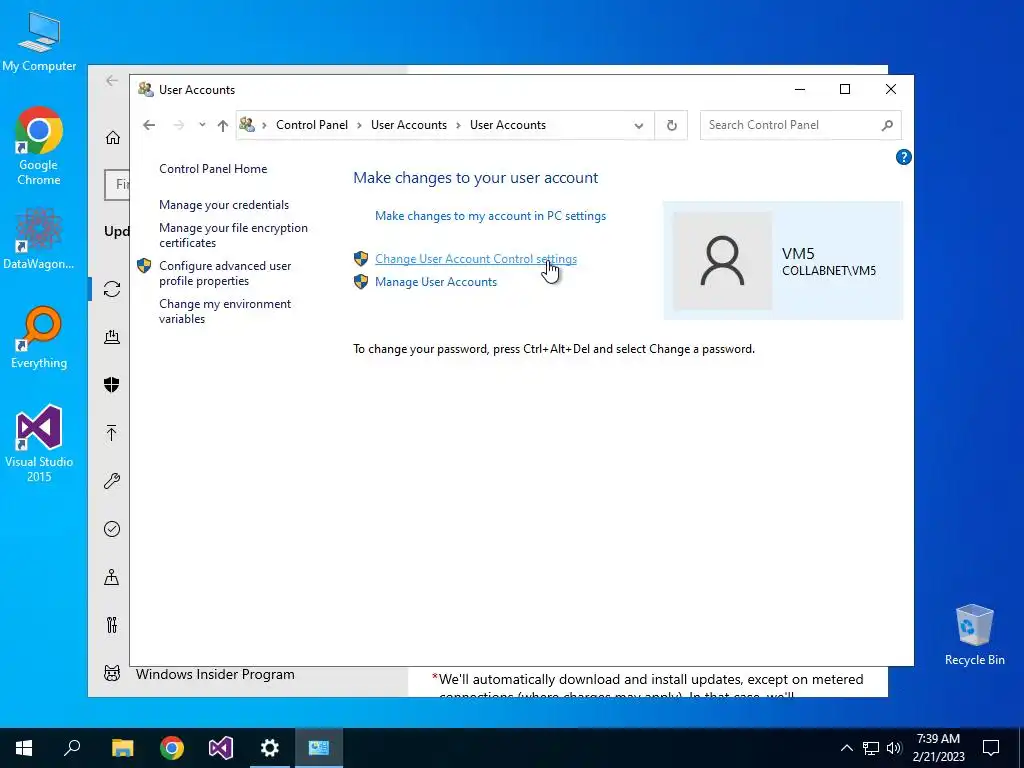Expand chevron before Control Panel breadcrumb
Image resolution: width=1024 pixels, height=768 pixels.
coord(264,125)
